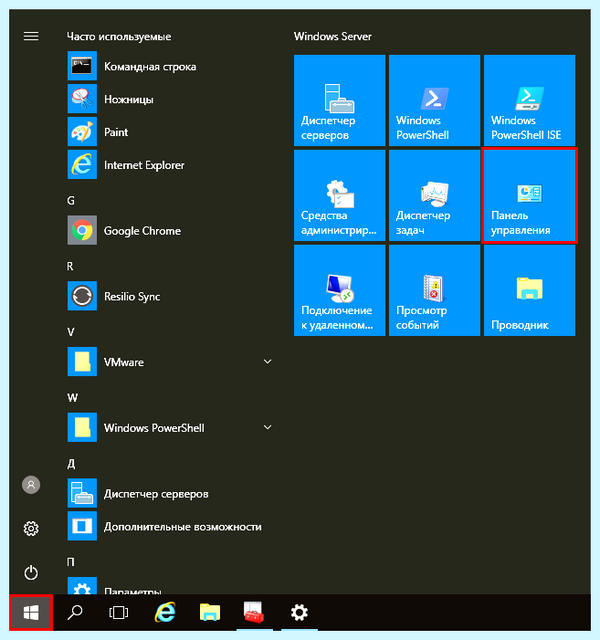Viewport: 600px width, 640px height.
Task: Launch Internet Explorer from taskbar
Action: tap(165, 613)
